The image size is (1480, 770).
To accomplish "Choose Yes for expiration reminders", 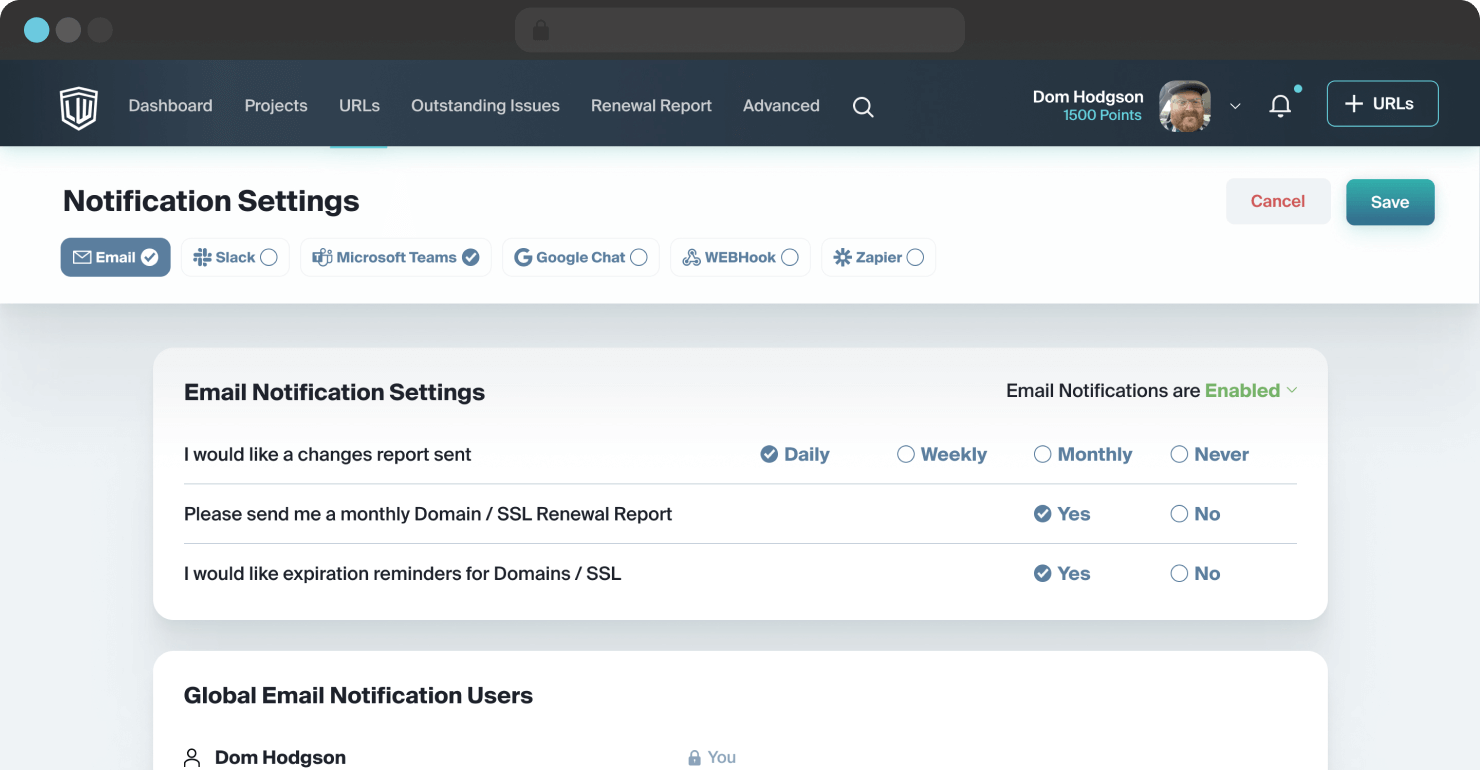I will point(1062,574).
